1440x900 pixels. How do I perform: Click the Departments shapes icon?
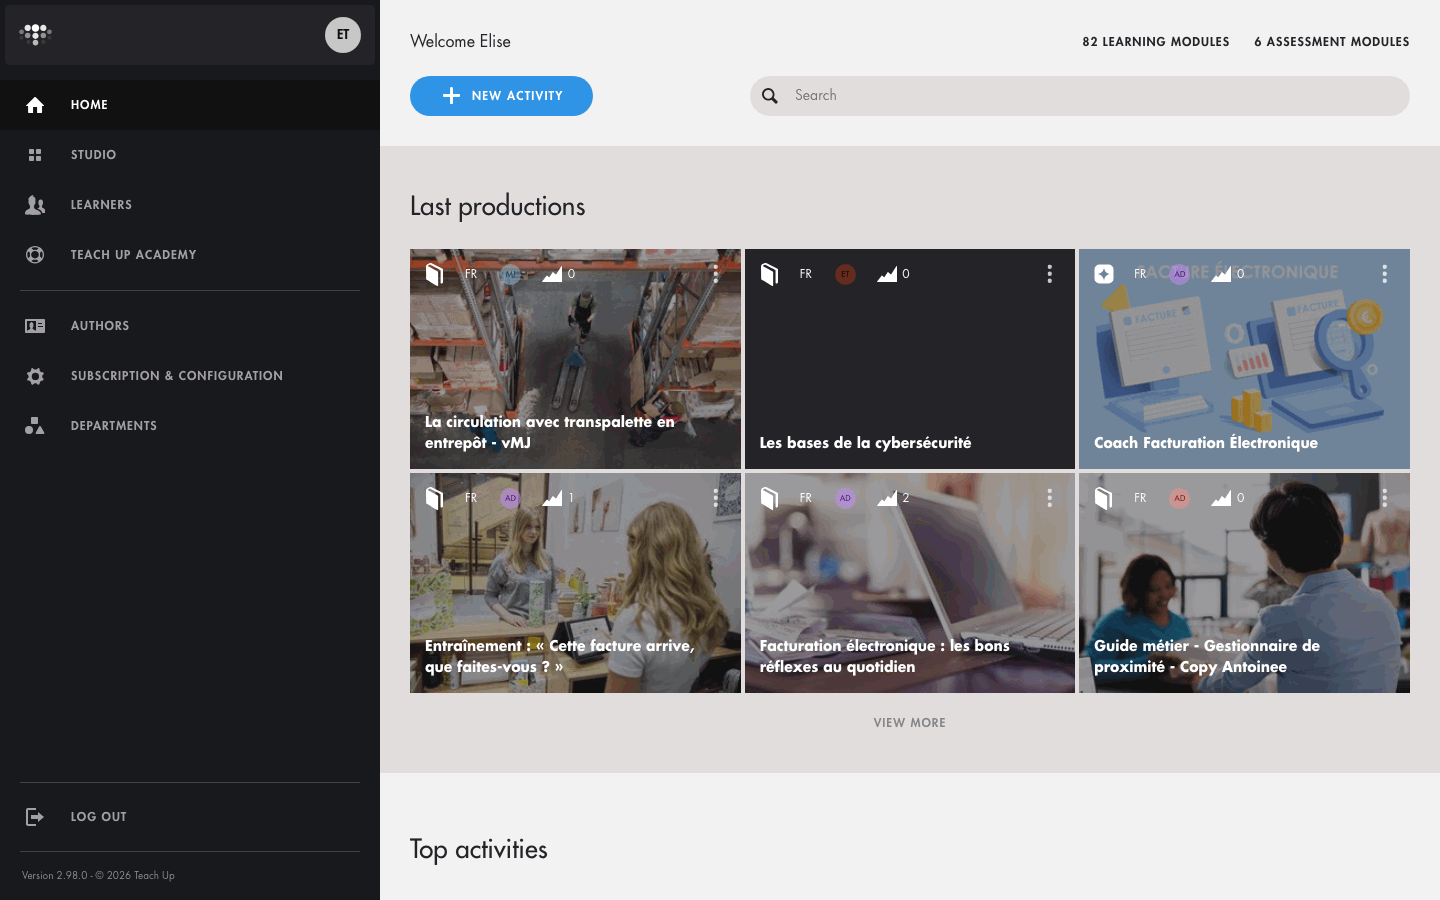tap(35, 426)
